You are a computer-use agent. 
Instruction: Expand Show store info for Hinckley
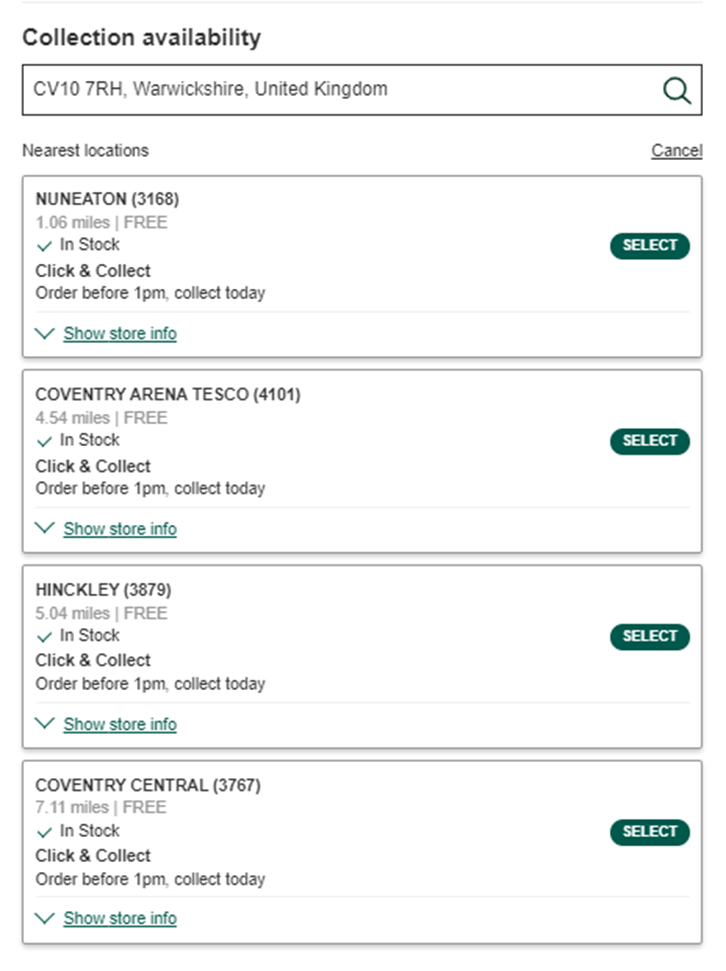coord(120,724)
